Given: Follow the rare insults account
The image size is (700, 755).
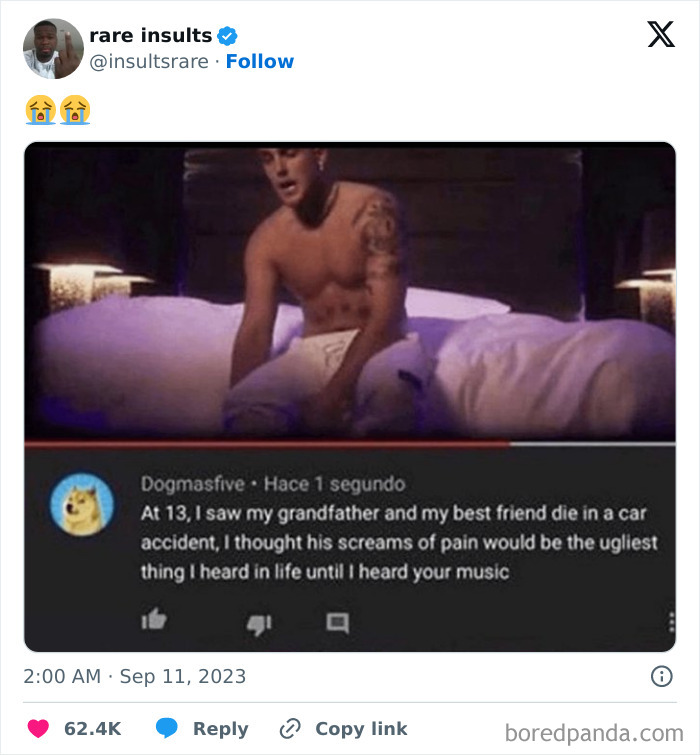Looking at the screenshot, I should click(260, 62).
